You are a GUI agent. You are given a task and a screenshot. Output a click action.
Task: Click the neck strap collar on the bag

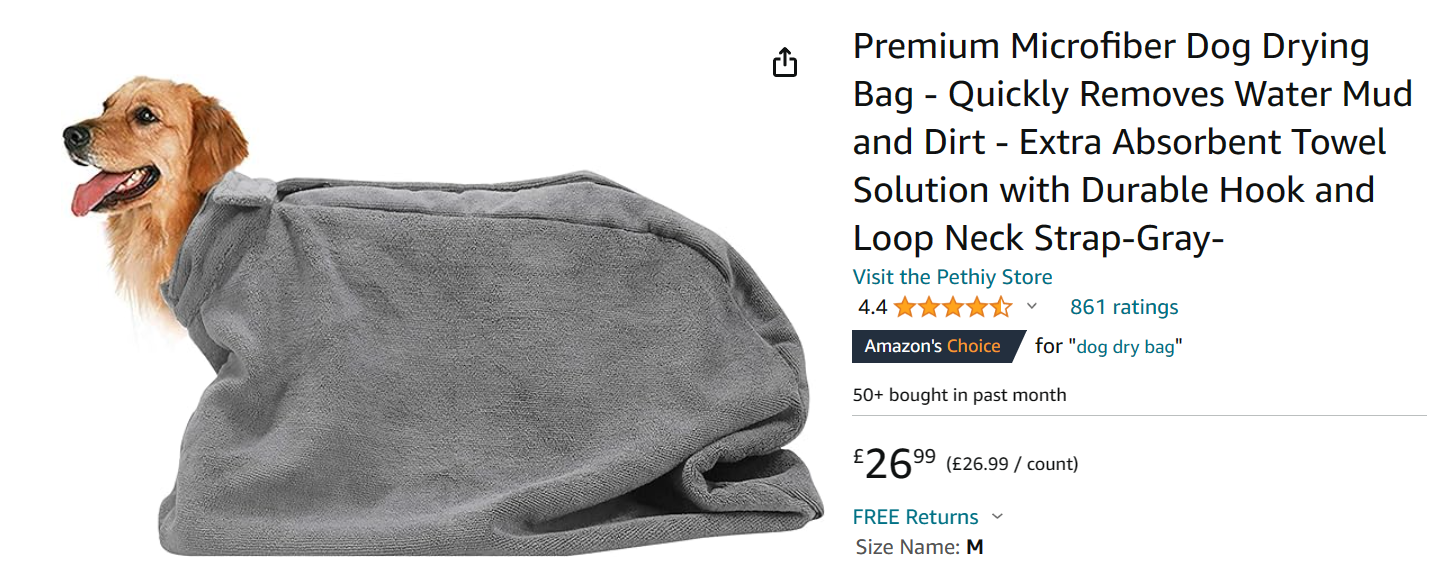pyautogui.click(x=238, y=198)
